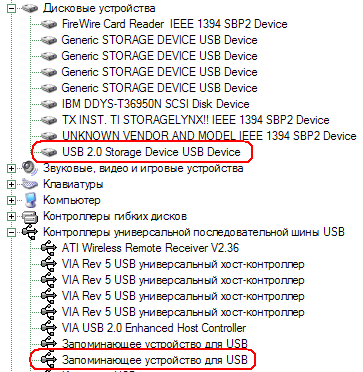This screenshot has height=372, width=363.
Task: Collapse the USB controllers category
Action: click(12, 232)
